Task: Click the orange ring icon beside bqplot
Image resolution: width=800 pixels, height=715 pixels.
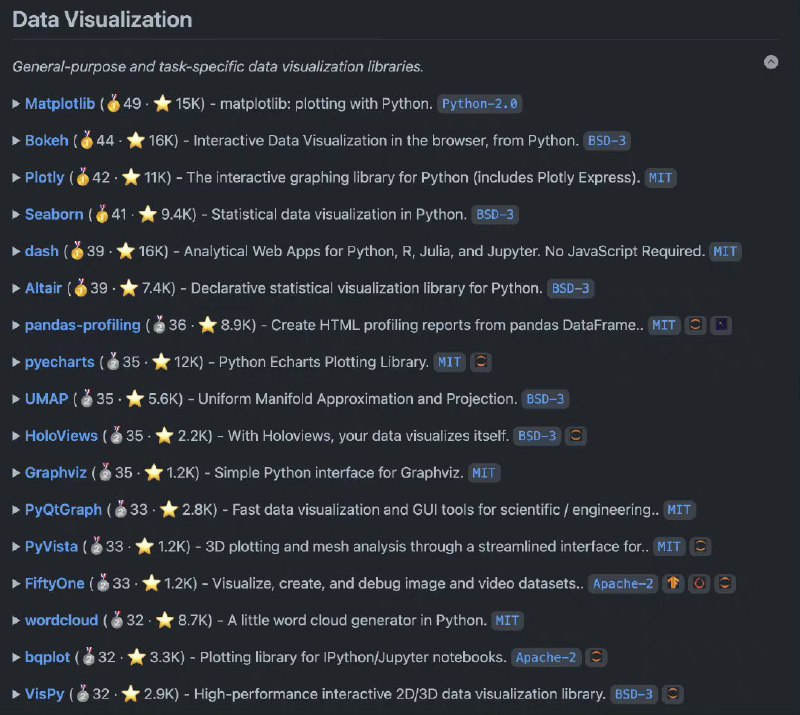Action: pos(596,657)
